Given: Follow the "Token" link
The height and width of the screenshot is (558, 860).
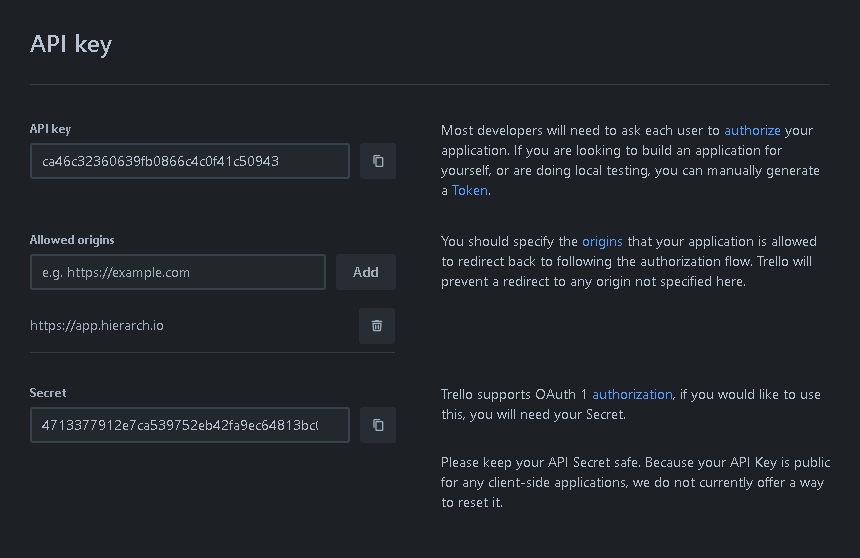Looking at the screenshot, I should [x=470, y=190].
